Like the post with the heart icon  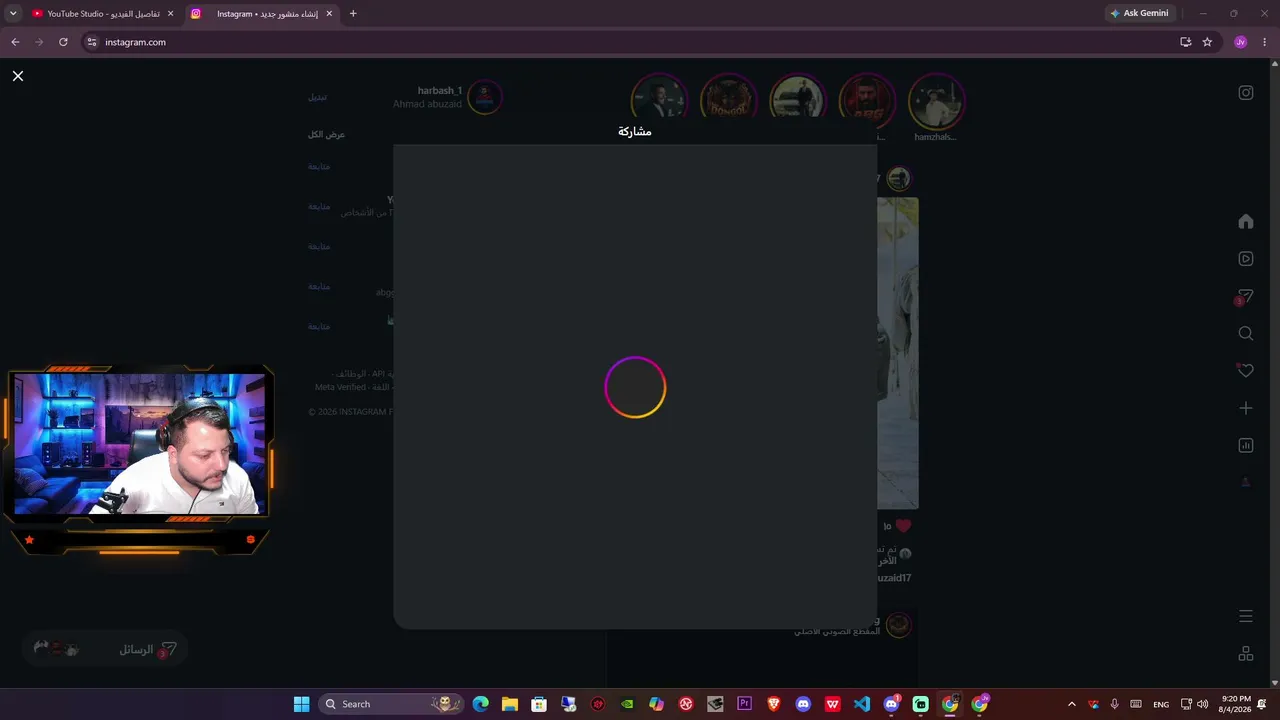(x=903, y=526)
